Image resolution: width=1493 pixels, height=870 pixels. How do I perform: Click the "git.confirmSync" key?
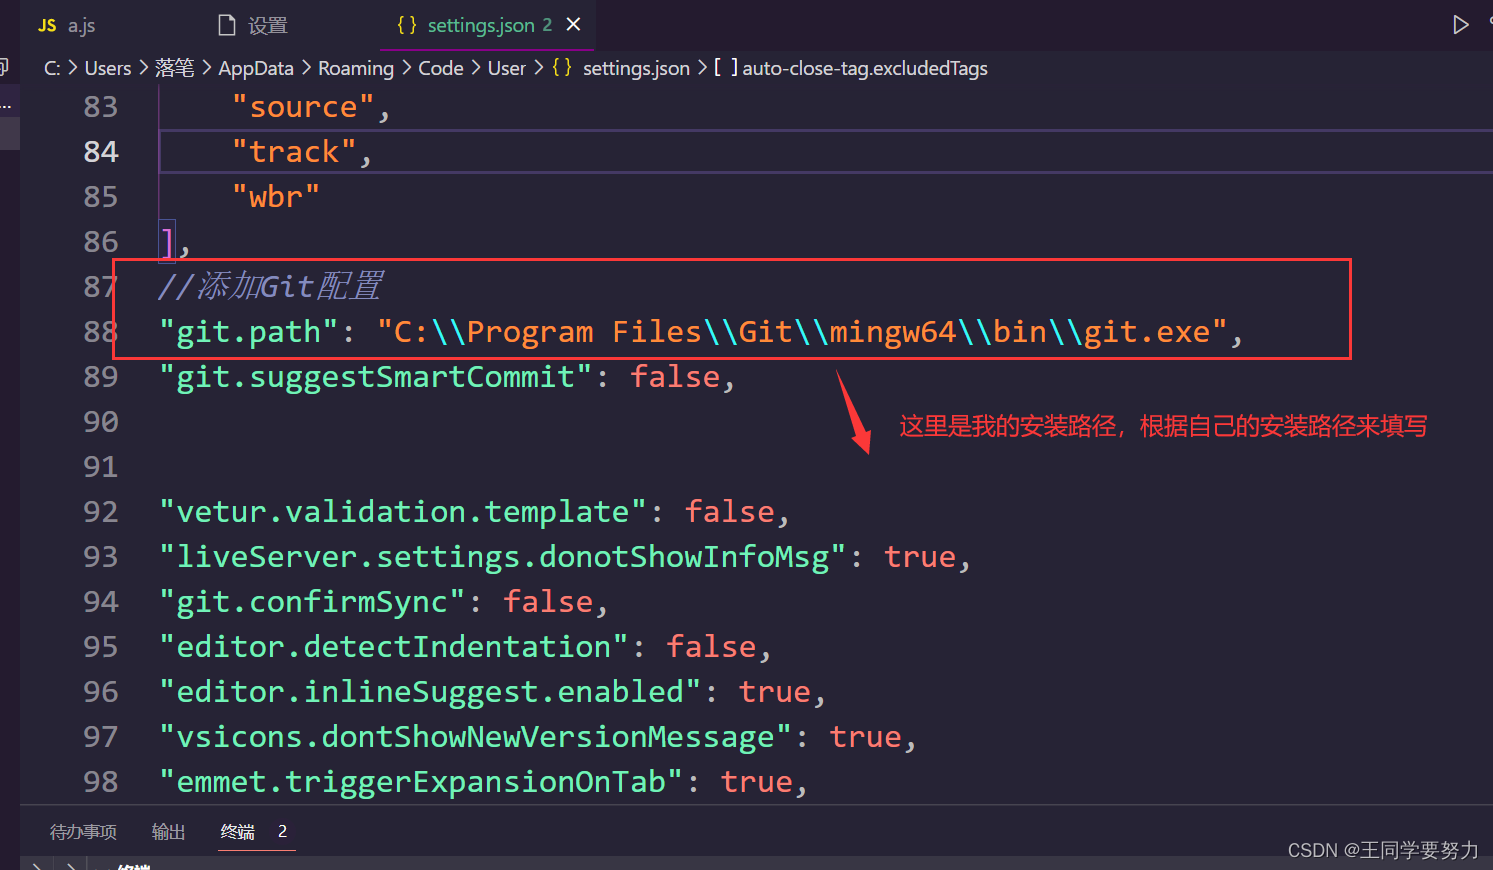tap(312, 602)
